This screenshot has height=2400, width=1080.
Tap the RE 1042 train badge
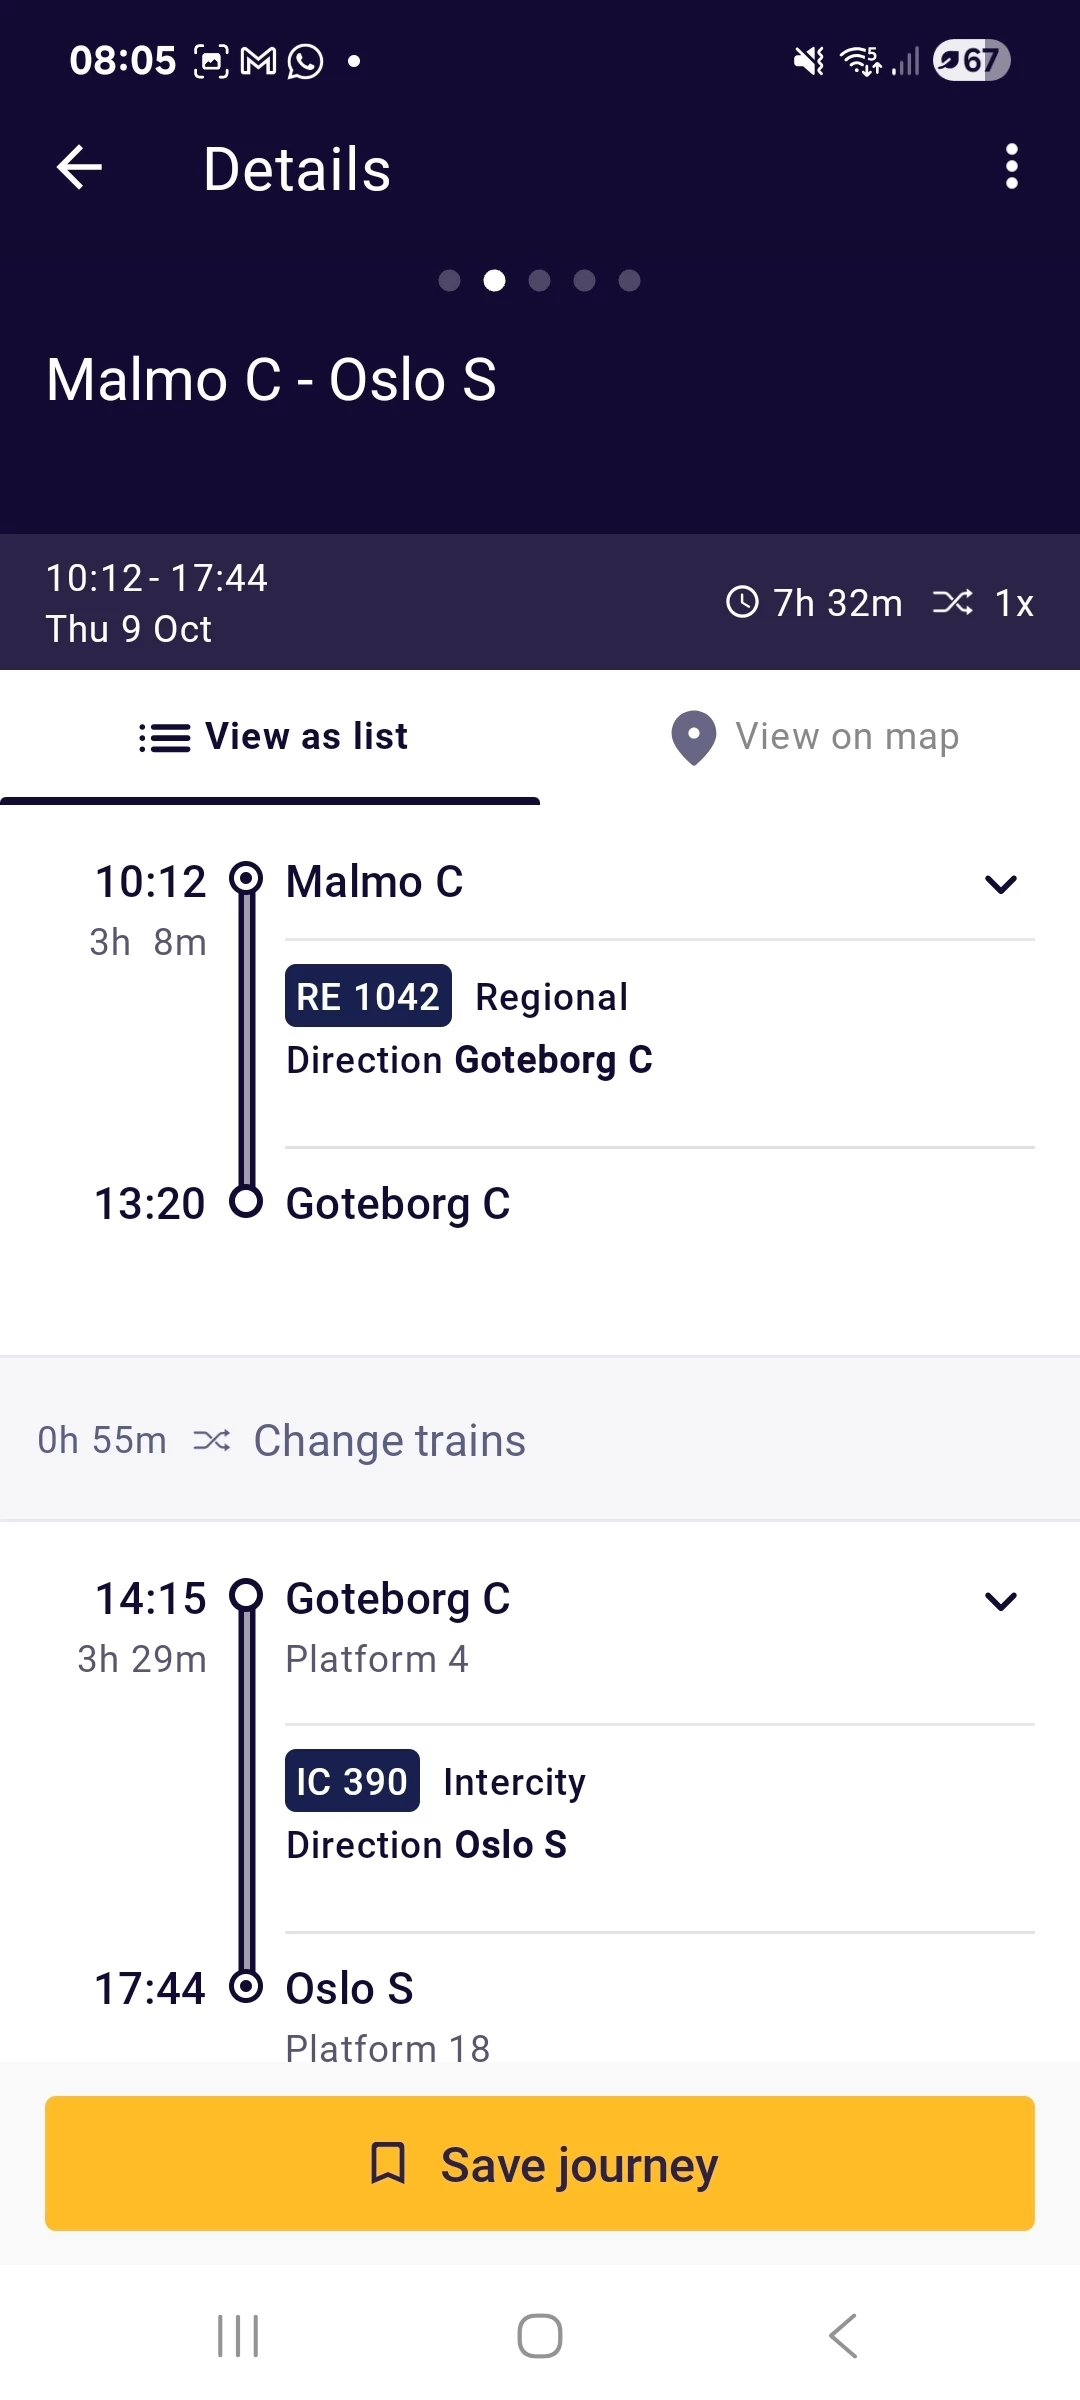pos(368,996)
